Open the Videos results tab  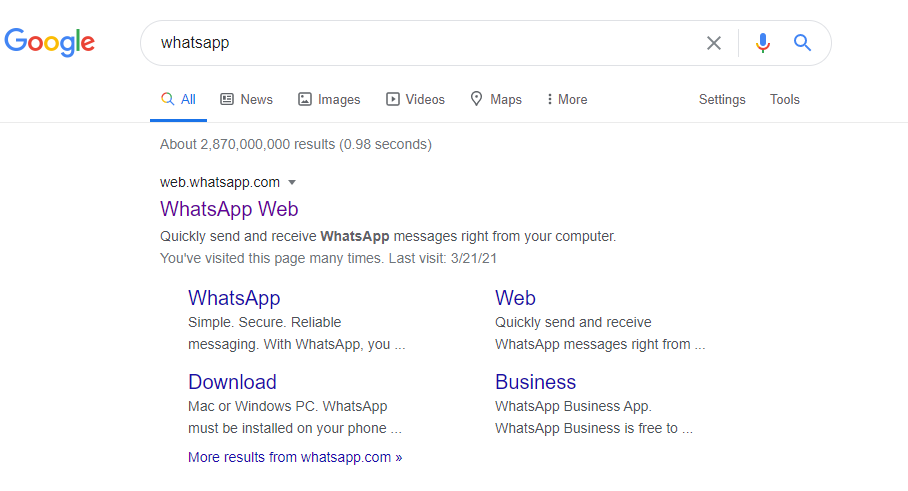click(415, 99)
